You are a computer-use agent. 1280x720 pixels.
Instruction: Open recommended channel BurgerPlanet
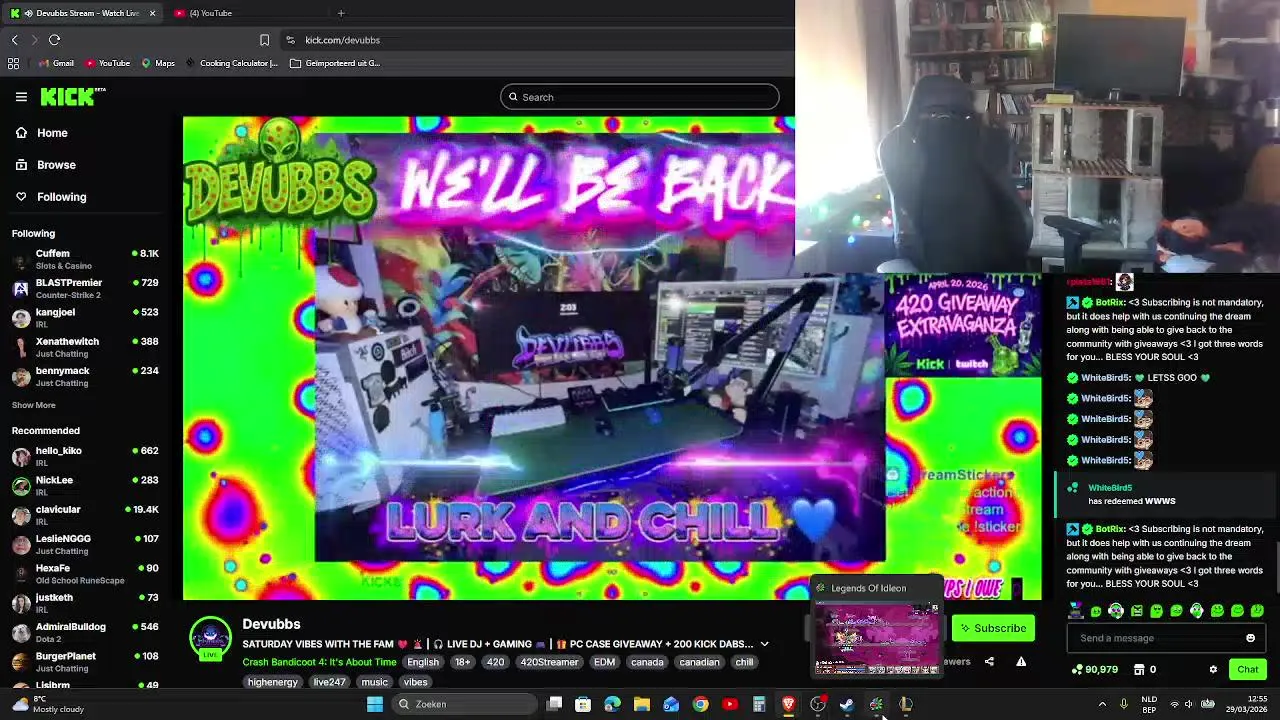click(86, 661)
